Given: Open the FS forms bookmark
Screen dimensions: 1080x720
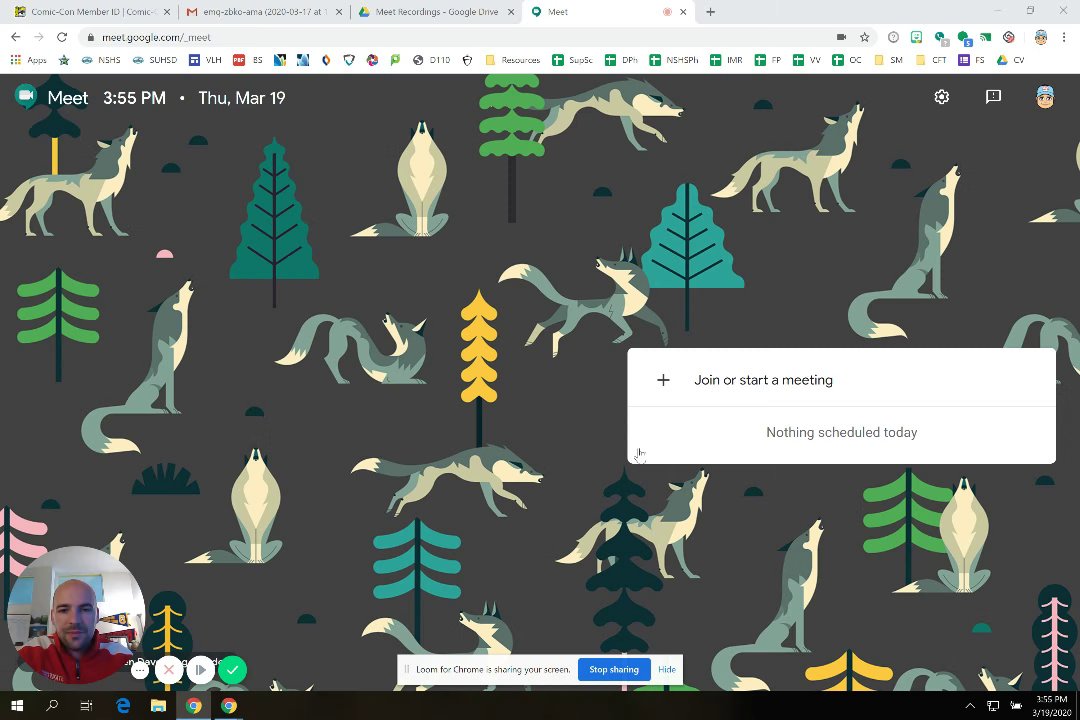Looking at the screenshot, I should [x=972, y=60].
